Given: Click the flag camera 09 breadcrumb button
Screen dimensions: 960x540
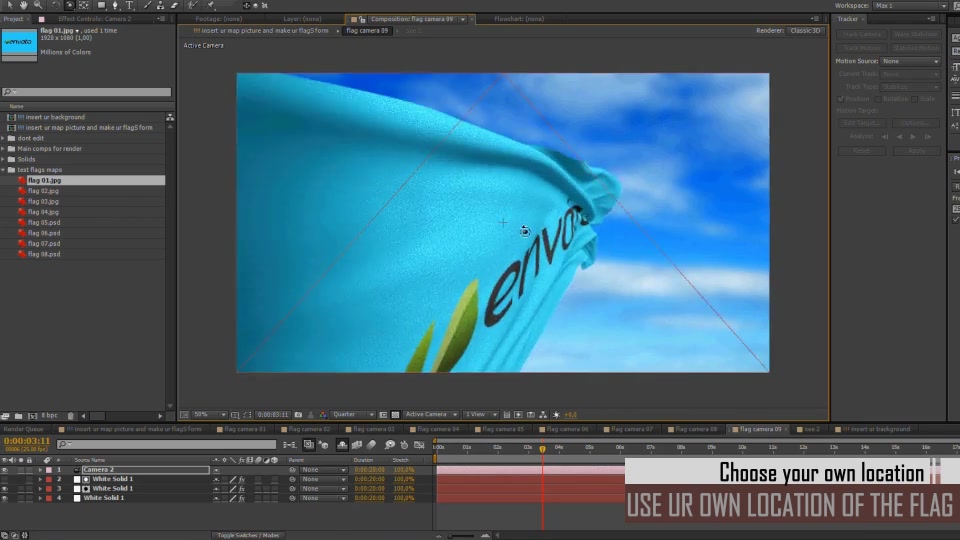Looking at the screenshot, I should tap(367, 30).
